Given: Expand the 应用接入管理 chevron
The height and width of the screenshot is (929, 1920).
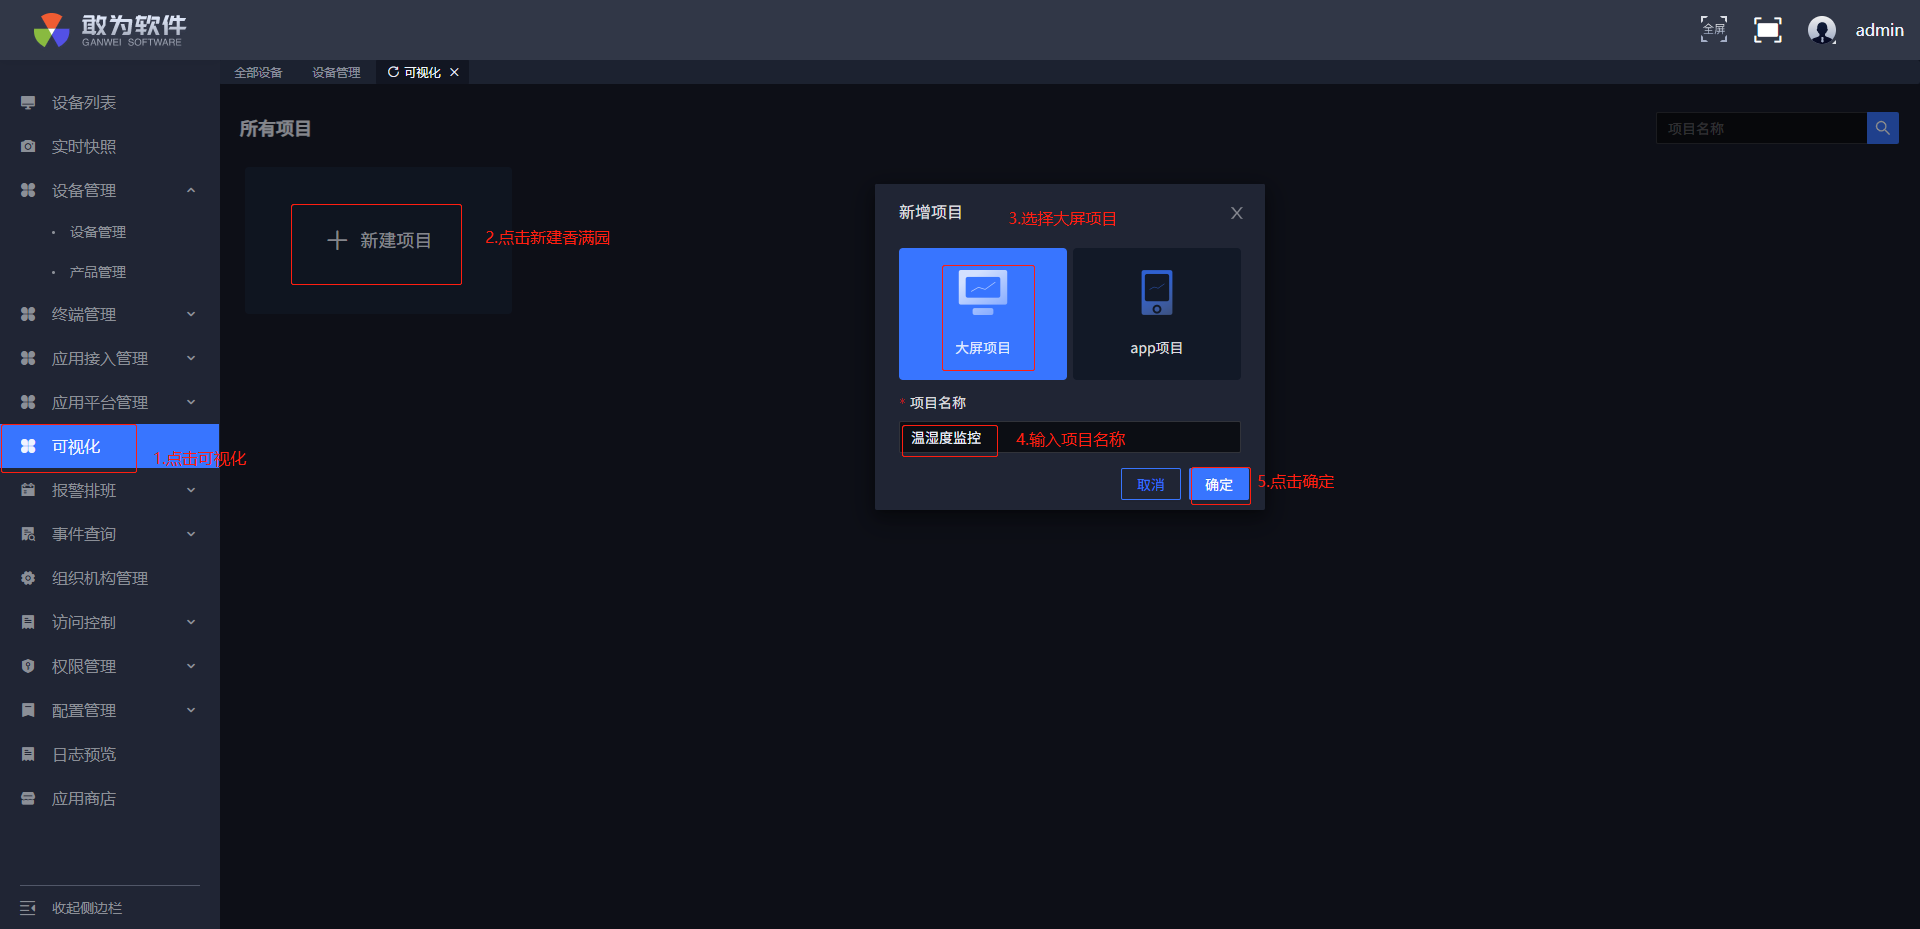Looking at the screenshot, I should tap(191, 359).
